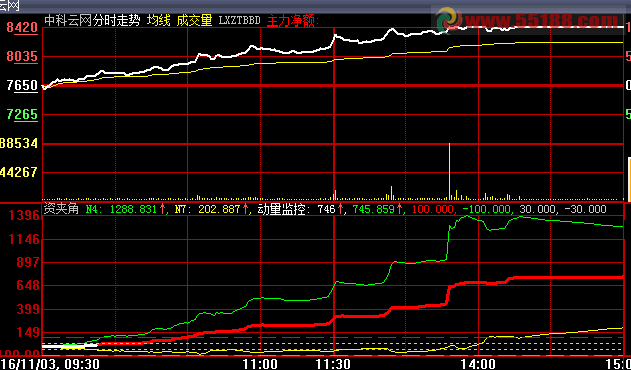The image size is (631, 370).
Task: Click the 399 indicator axis value
Action: click(28, 309)
